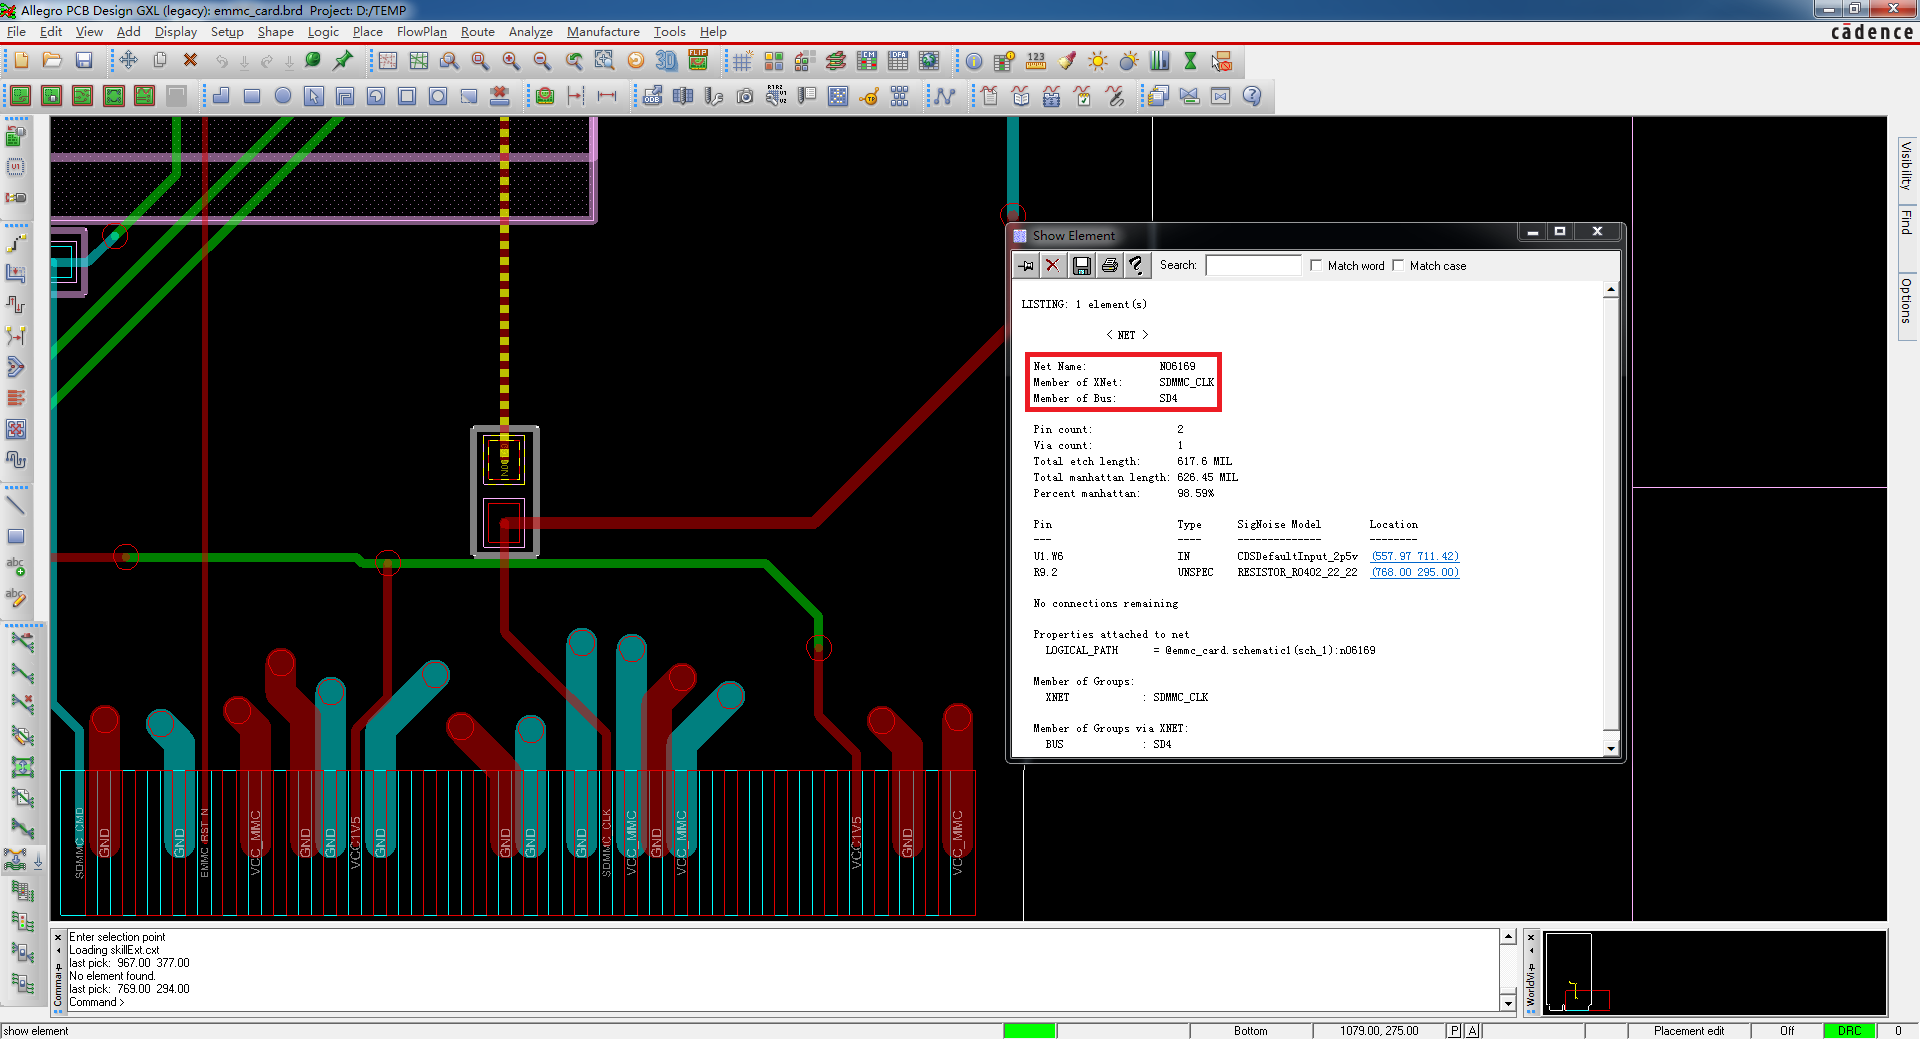Click the Add Connect route icon in sidebar
The width and height of the screenshot is (1920, 1040).
[x=16, y=244]
